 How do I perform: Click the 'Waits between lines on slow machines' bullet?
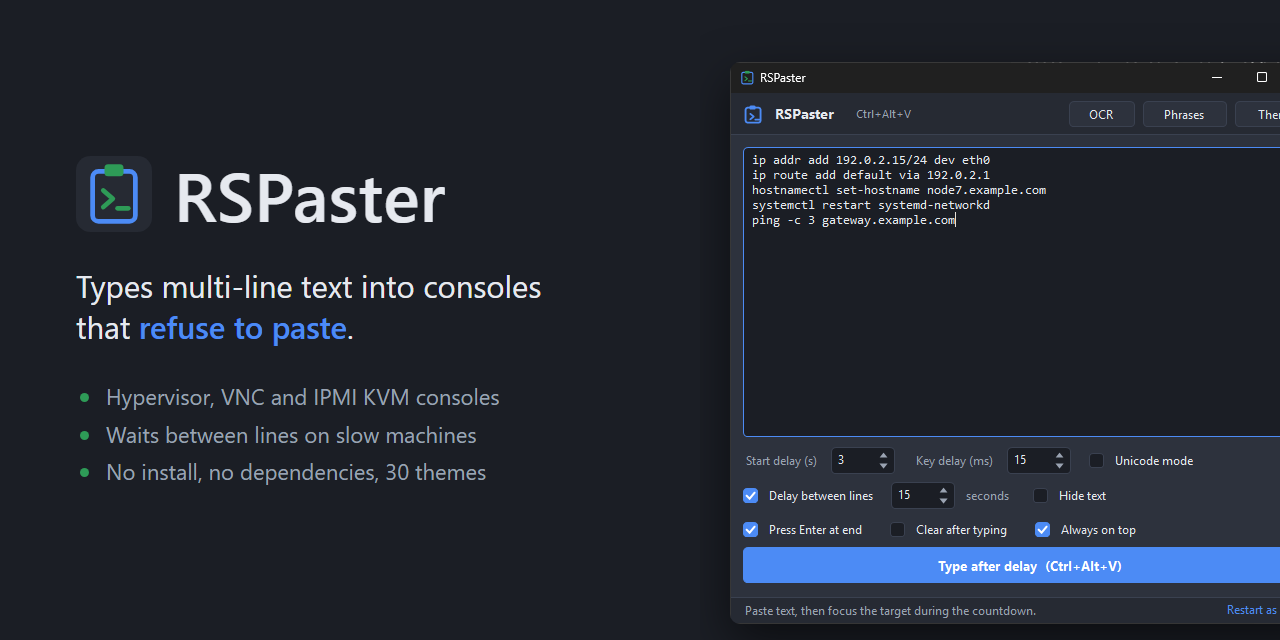click(291, 435)
